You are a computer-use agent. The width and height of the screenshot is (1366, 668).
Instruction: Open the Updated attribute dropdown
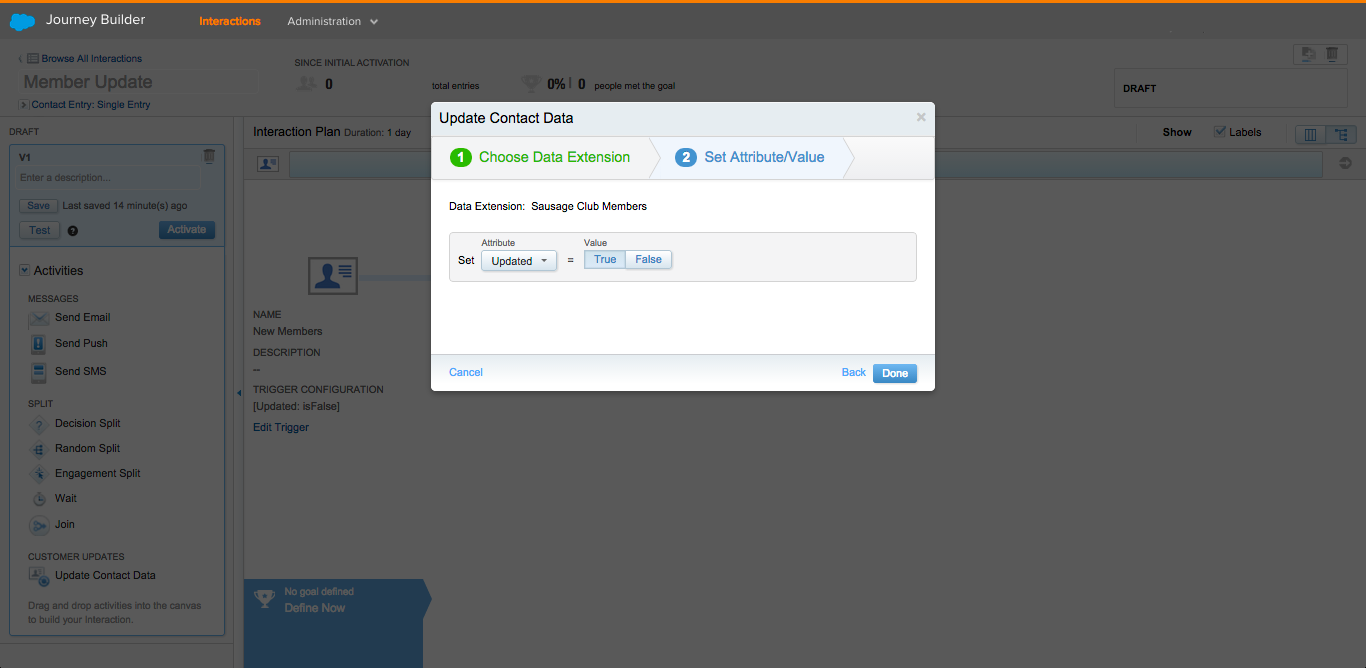[519, 261]
